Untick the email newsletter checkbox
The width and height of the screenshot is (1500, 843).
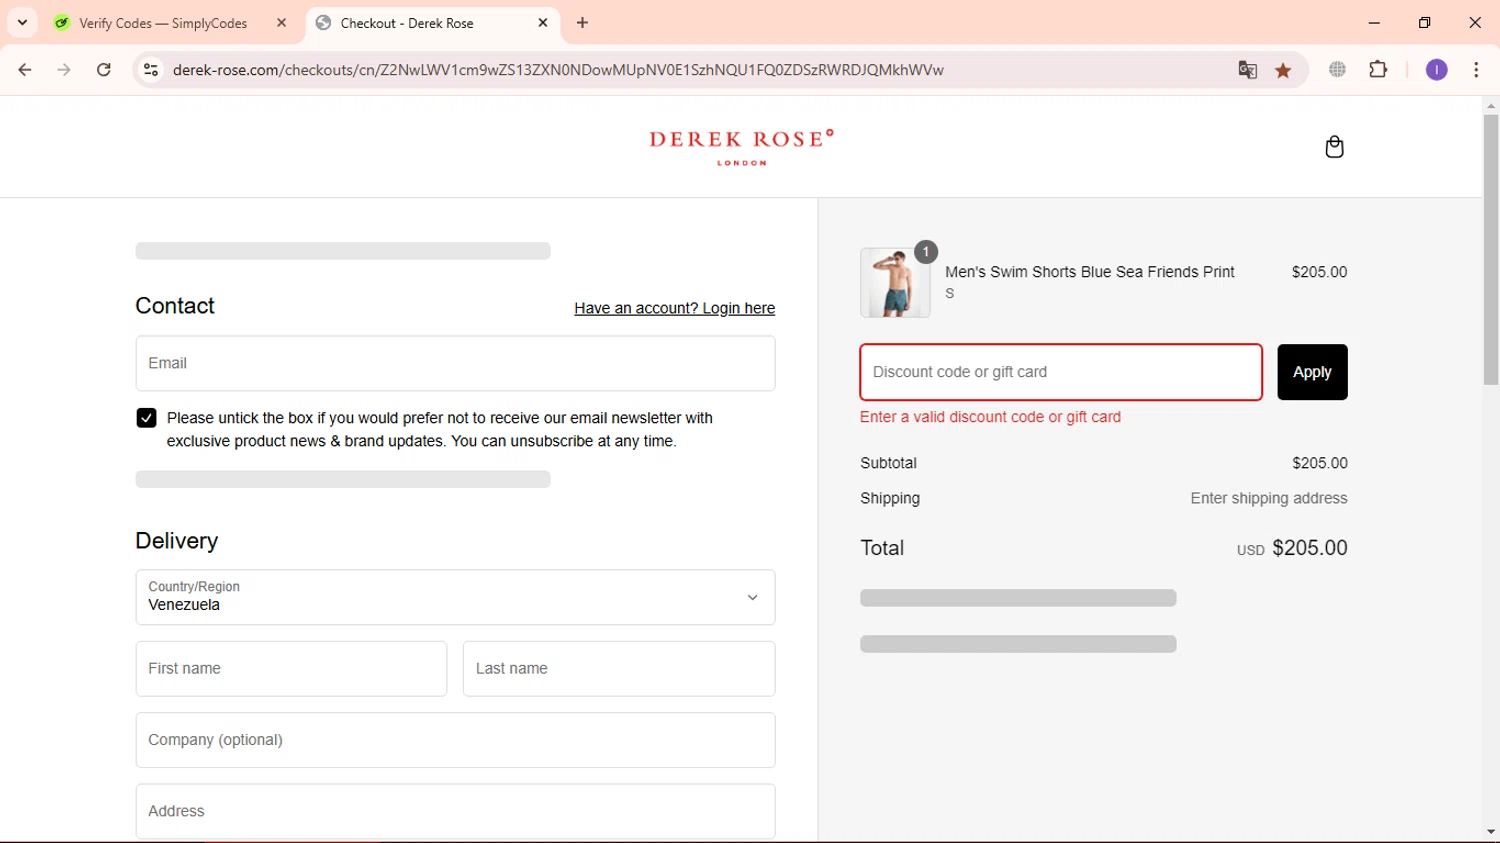tap(146, 418)
